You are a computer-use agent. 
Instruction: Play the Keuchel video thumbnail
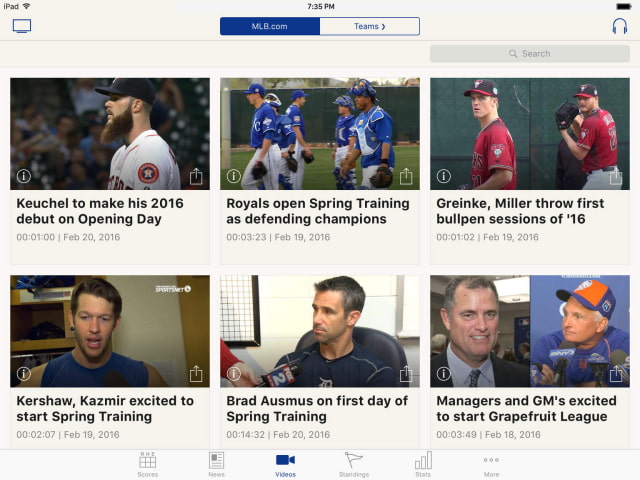pos(110,133)
